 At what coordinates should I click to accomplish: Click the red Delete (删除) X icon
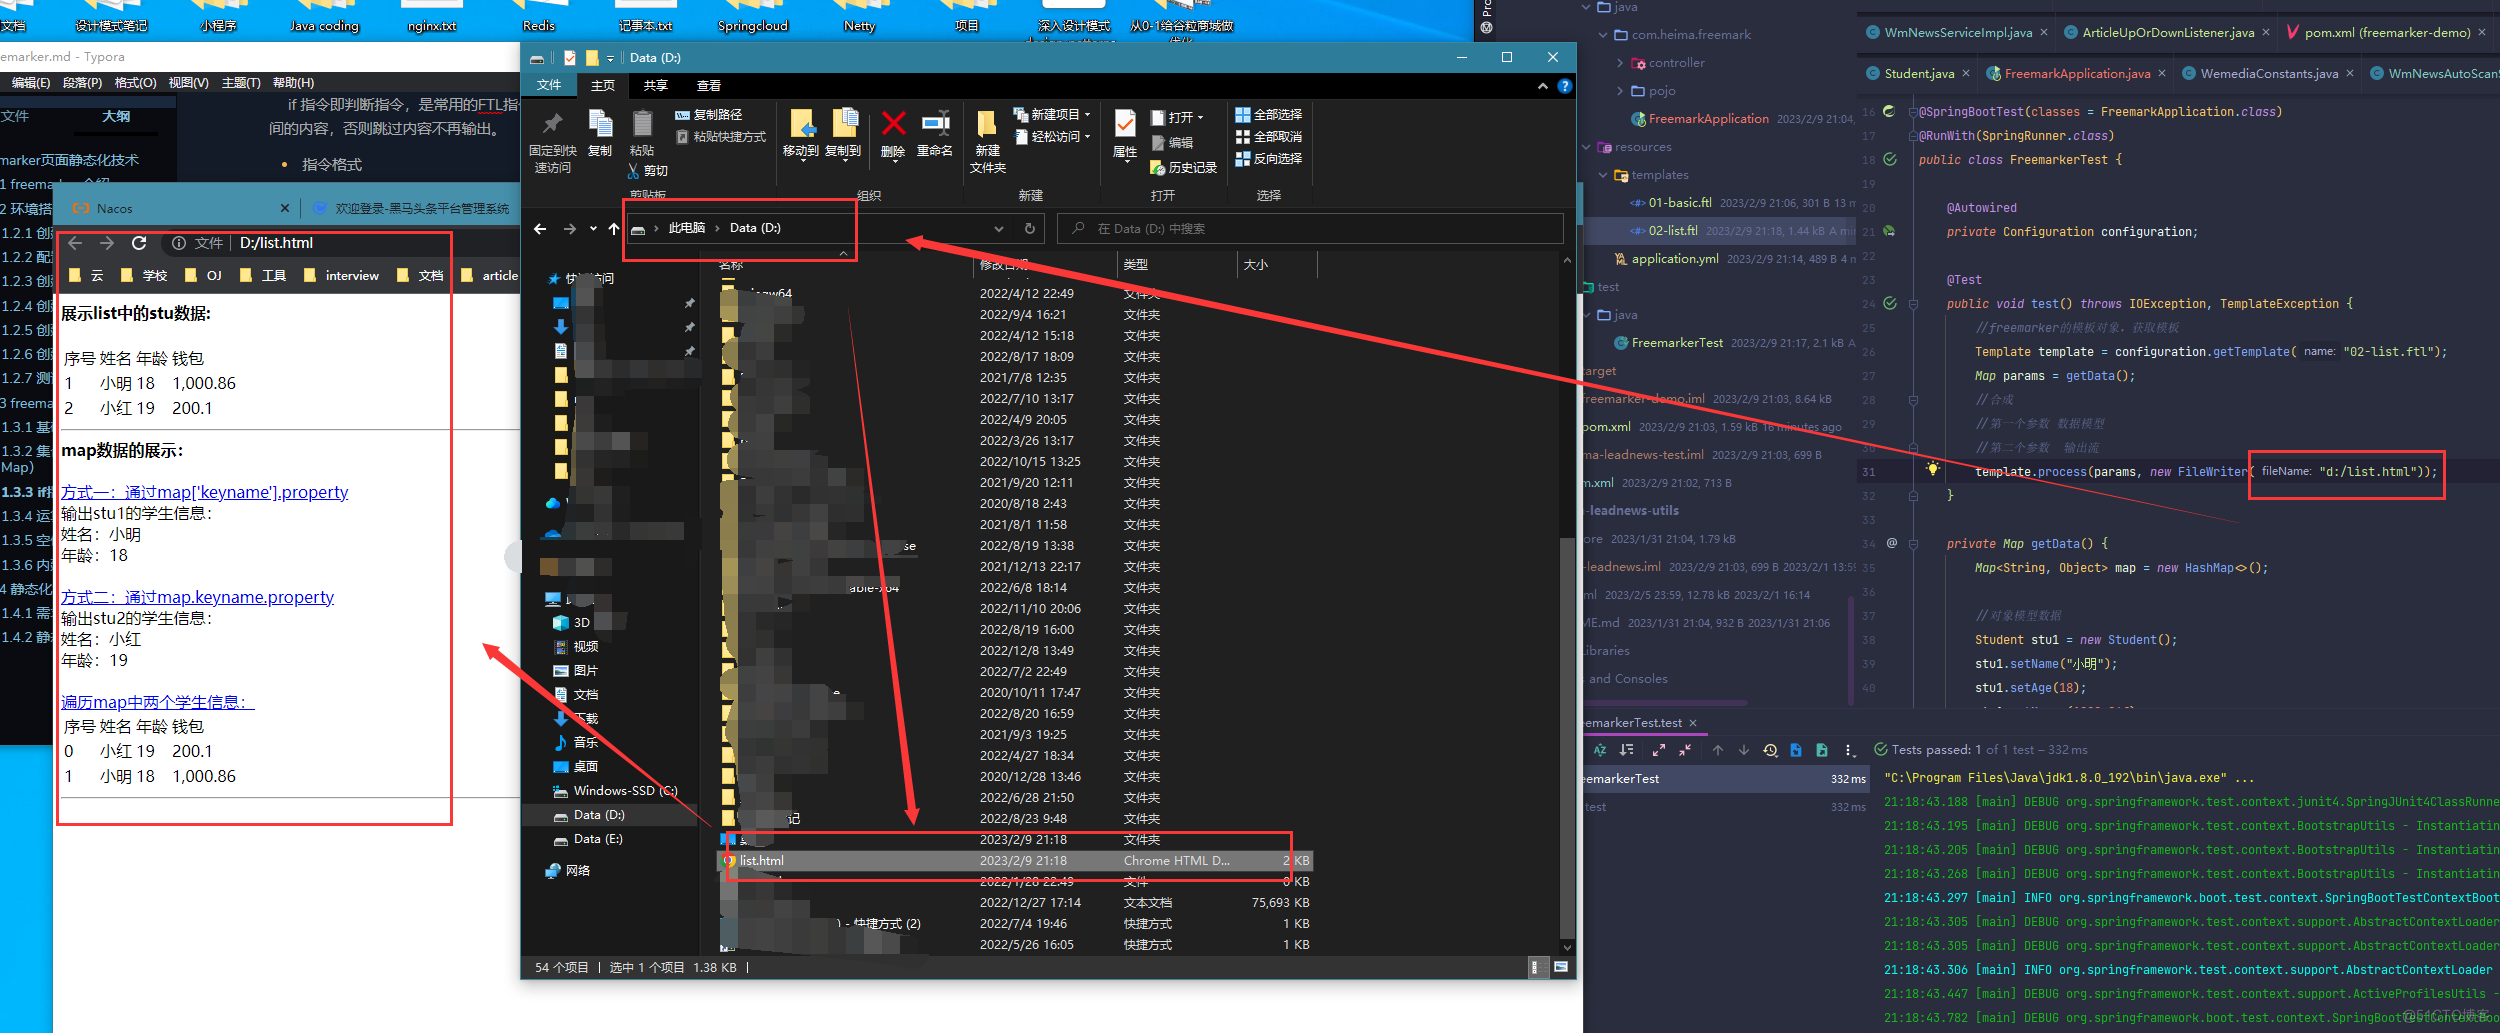coord(893,124)
